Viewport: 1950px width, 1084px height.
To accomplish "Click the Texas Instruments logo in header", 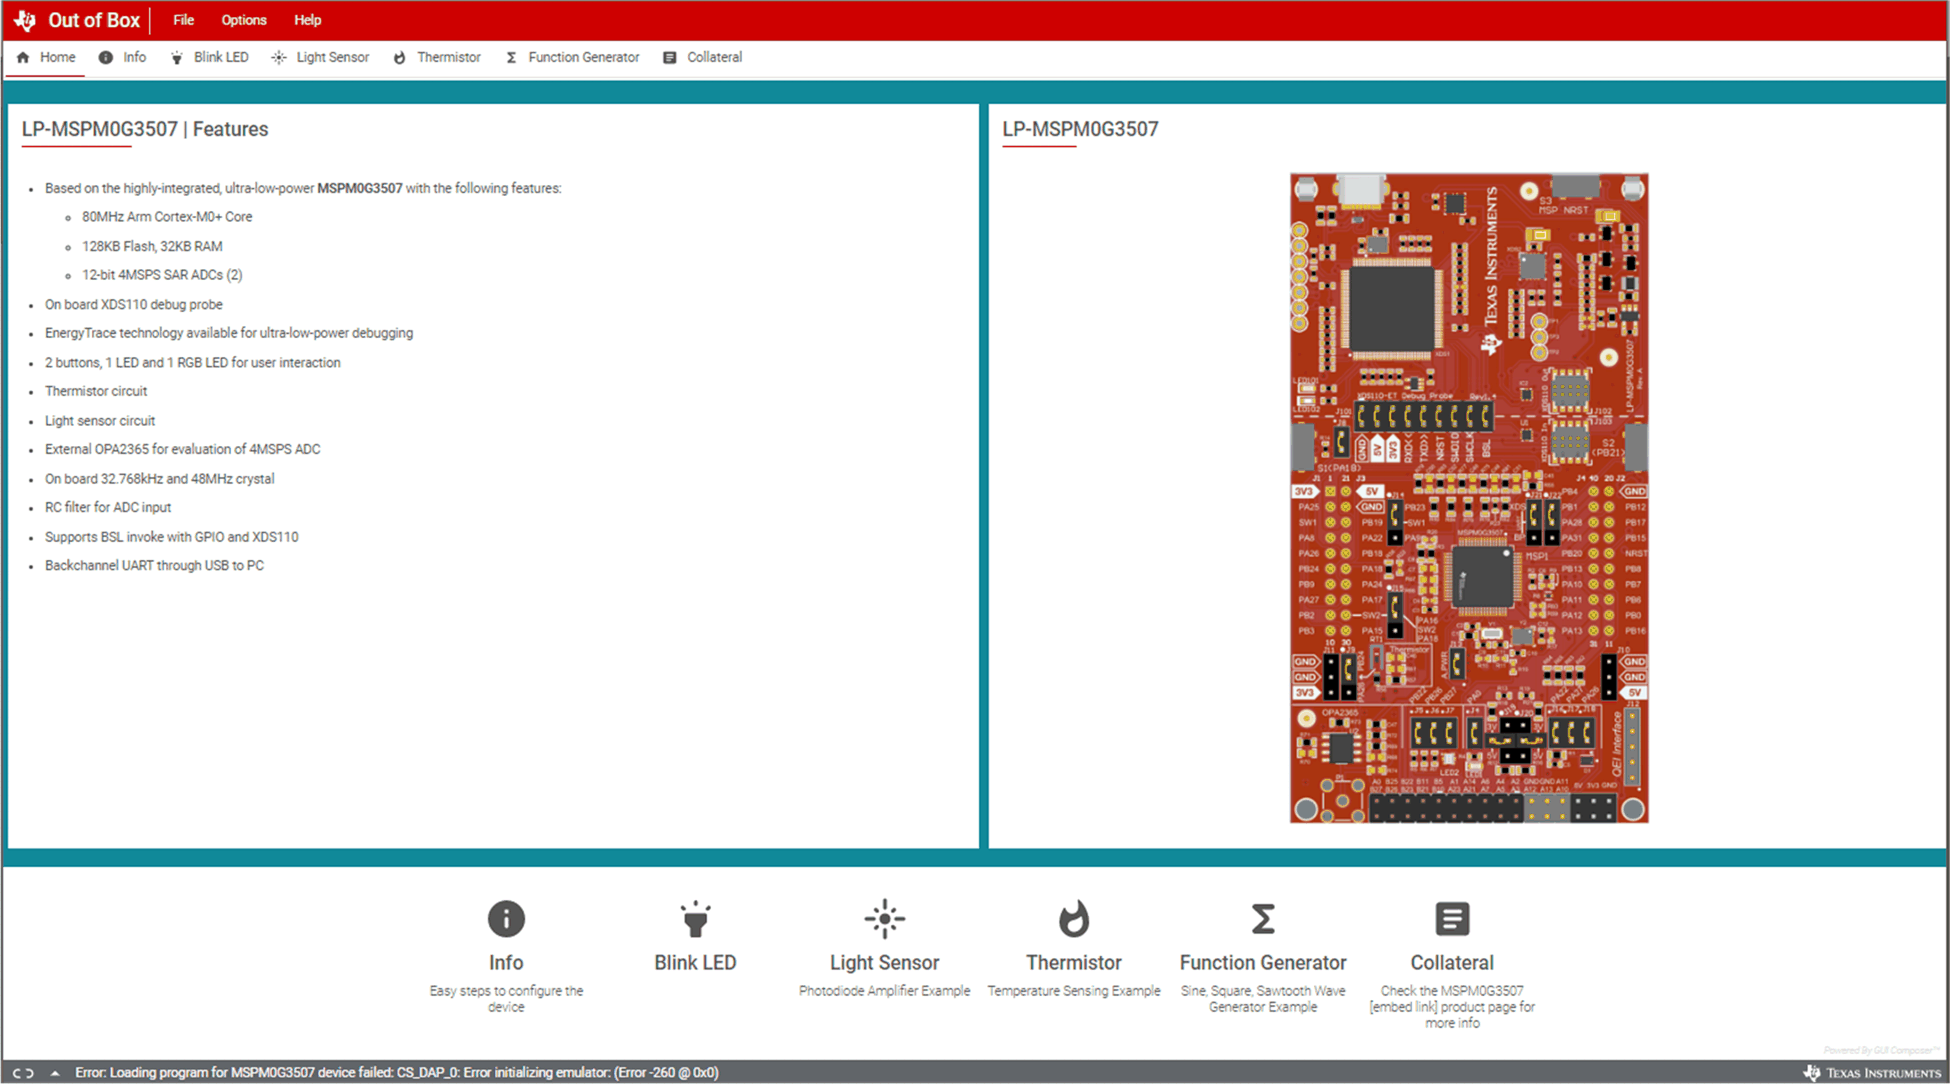I will (25, 20).
